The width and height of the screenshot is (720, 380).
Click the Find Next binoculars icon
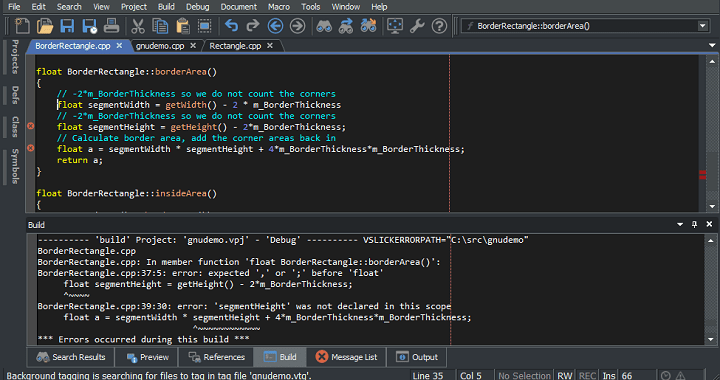tap(346, 26)
